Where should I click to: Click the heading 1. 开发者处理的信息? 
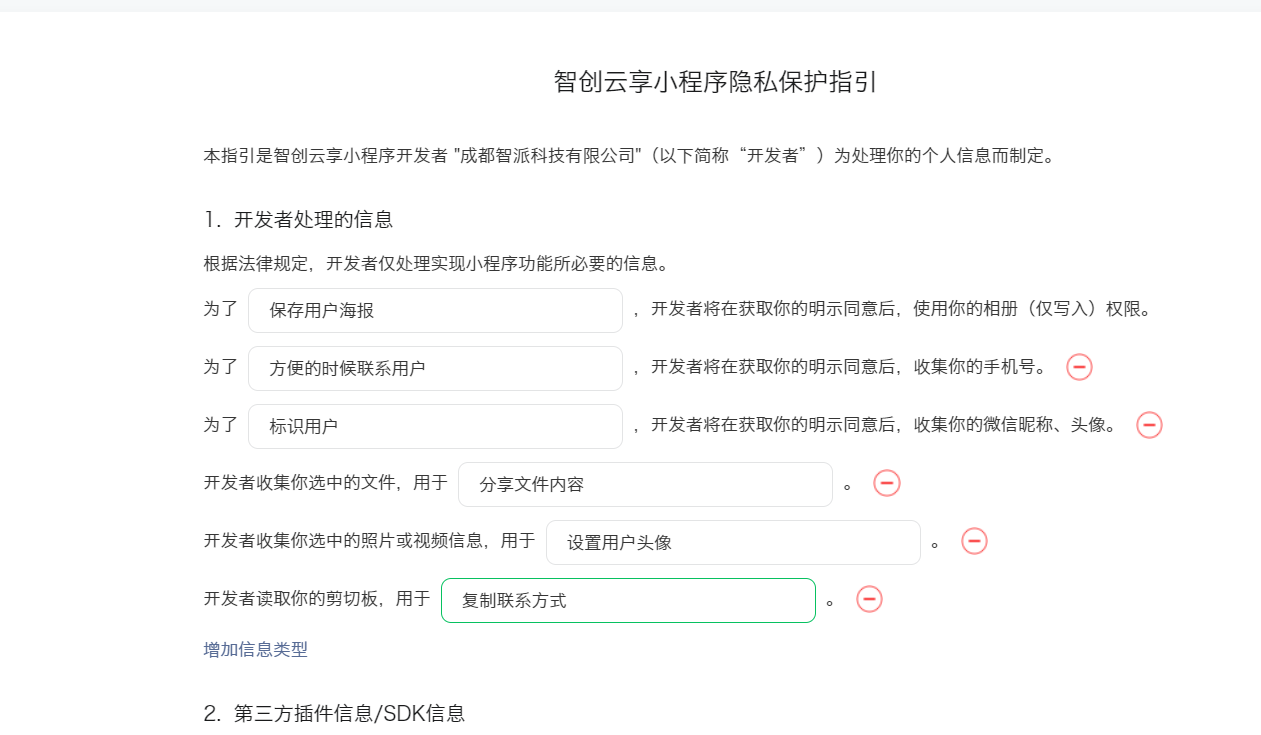tap(299, 219)
